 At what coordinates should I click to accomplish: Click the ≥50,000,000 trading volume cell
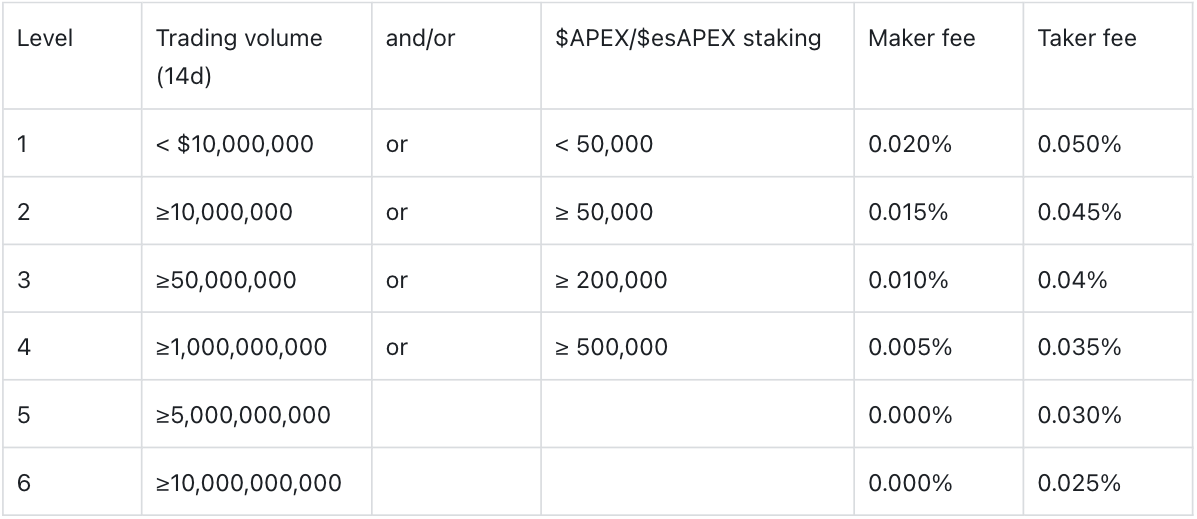click(x=226, y=280)
